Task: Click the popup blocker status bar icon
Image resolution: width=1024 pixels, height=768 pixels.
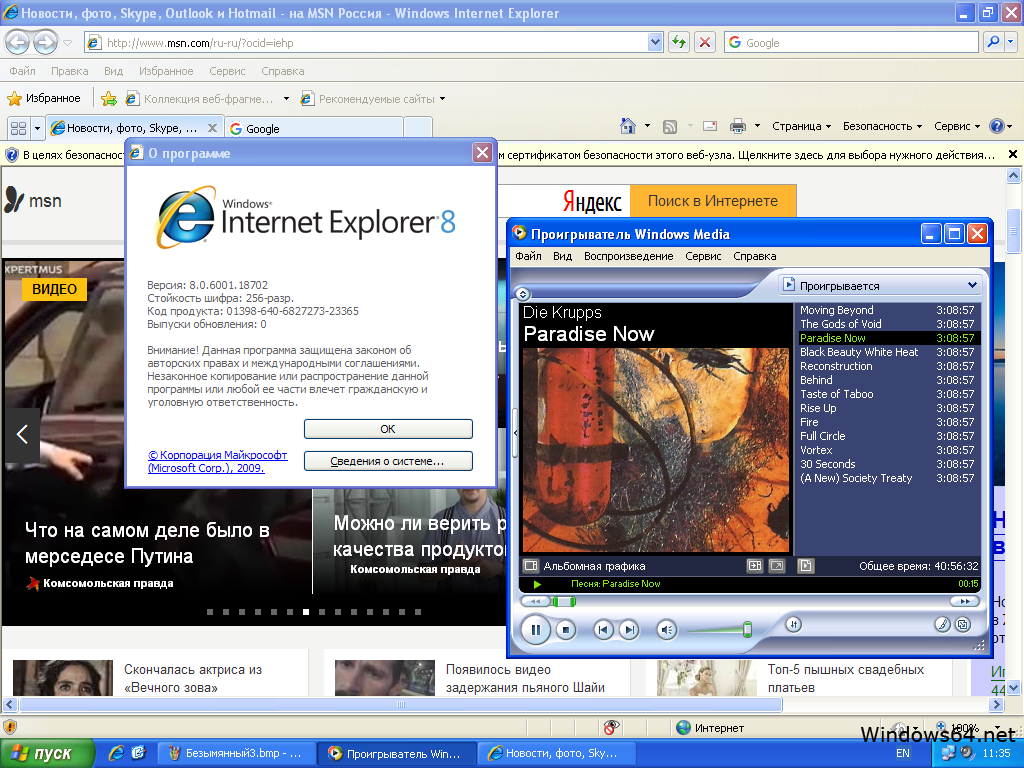Action: tap(611, 727)
